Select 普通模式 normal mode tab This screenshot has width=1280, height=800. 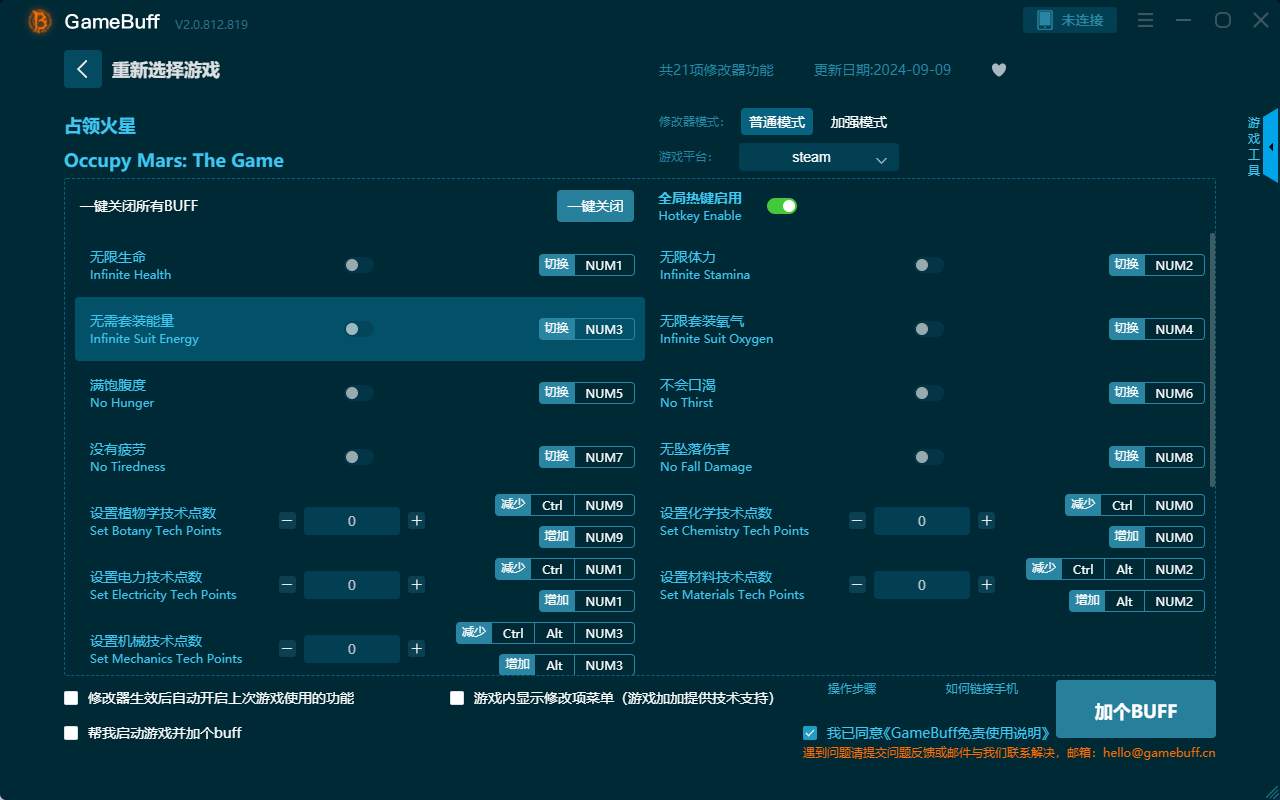[777, 122]
